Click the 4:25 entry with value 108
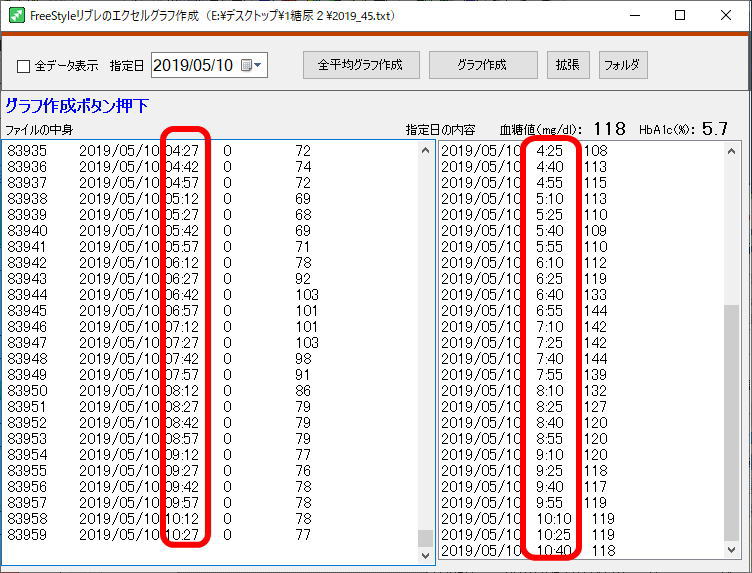Screen dimensions: 752x573 click(524, 151)
